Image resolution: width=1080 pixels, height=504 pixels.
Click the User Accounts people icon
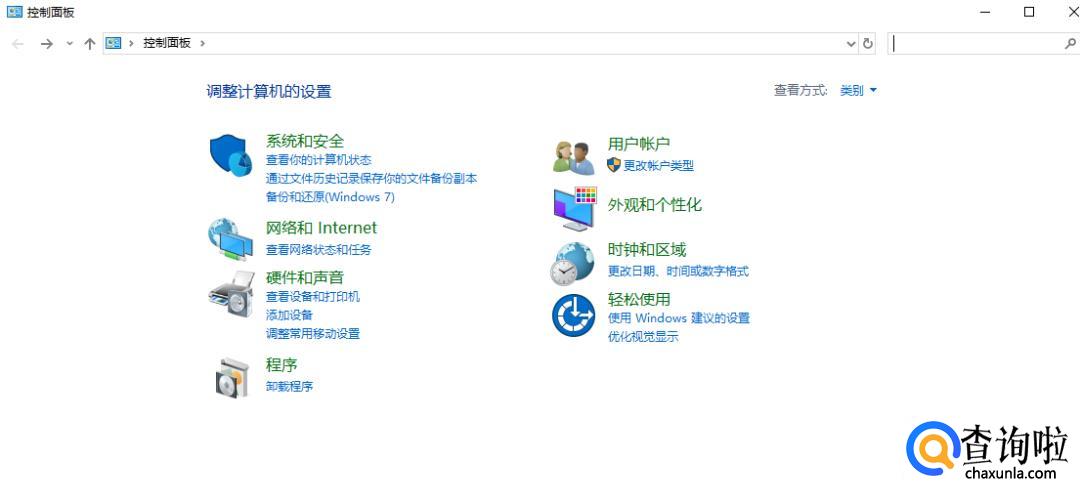point(574,157)
